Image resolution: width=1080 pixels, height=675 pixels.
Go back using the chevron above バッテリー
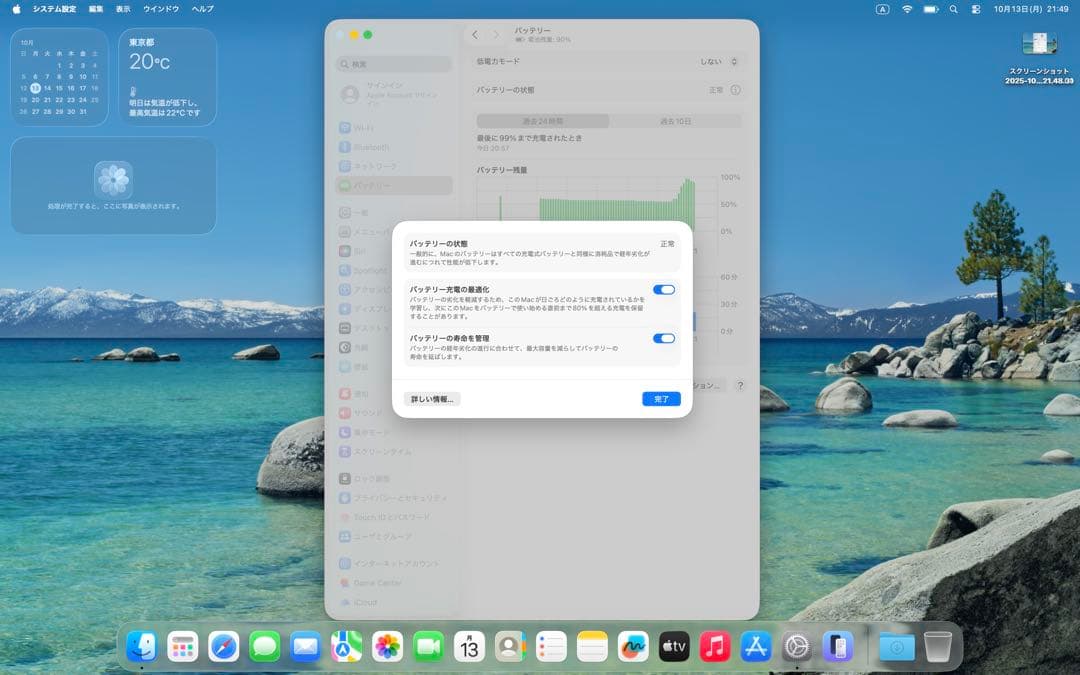475,33
